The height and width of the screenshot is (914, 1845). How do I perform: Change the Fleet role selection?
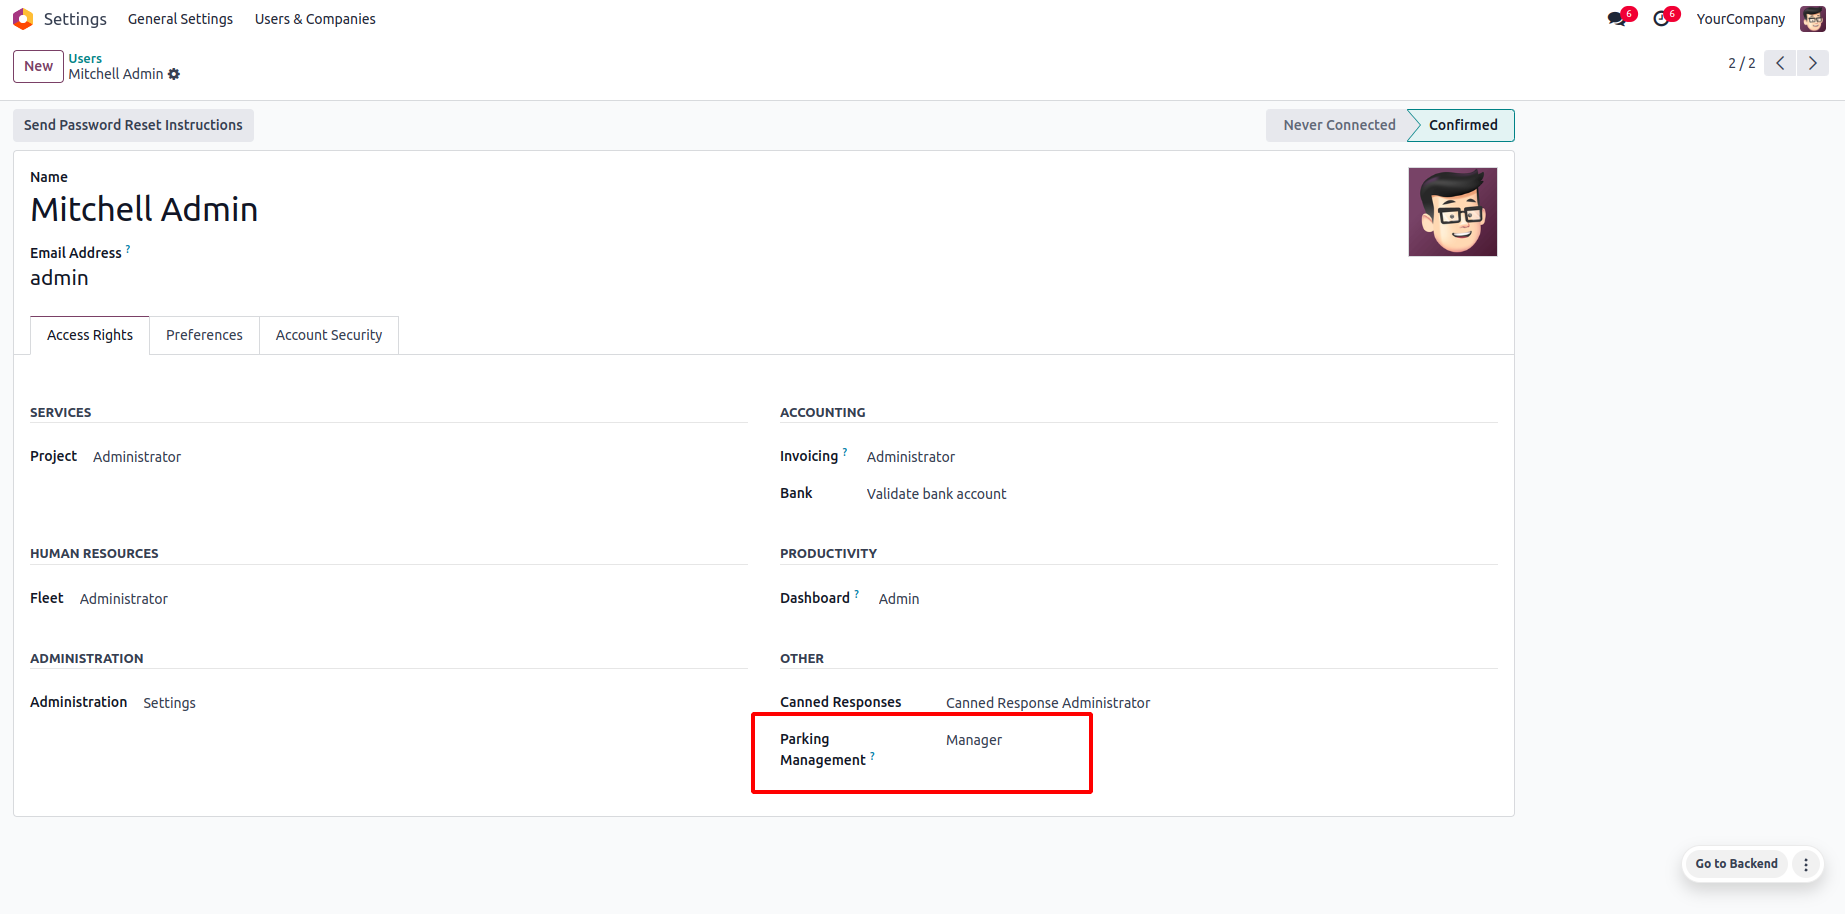coord(124,599)
